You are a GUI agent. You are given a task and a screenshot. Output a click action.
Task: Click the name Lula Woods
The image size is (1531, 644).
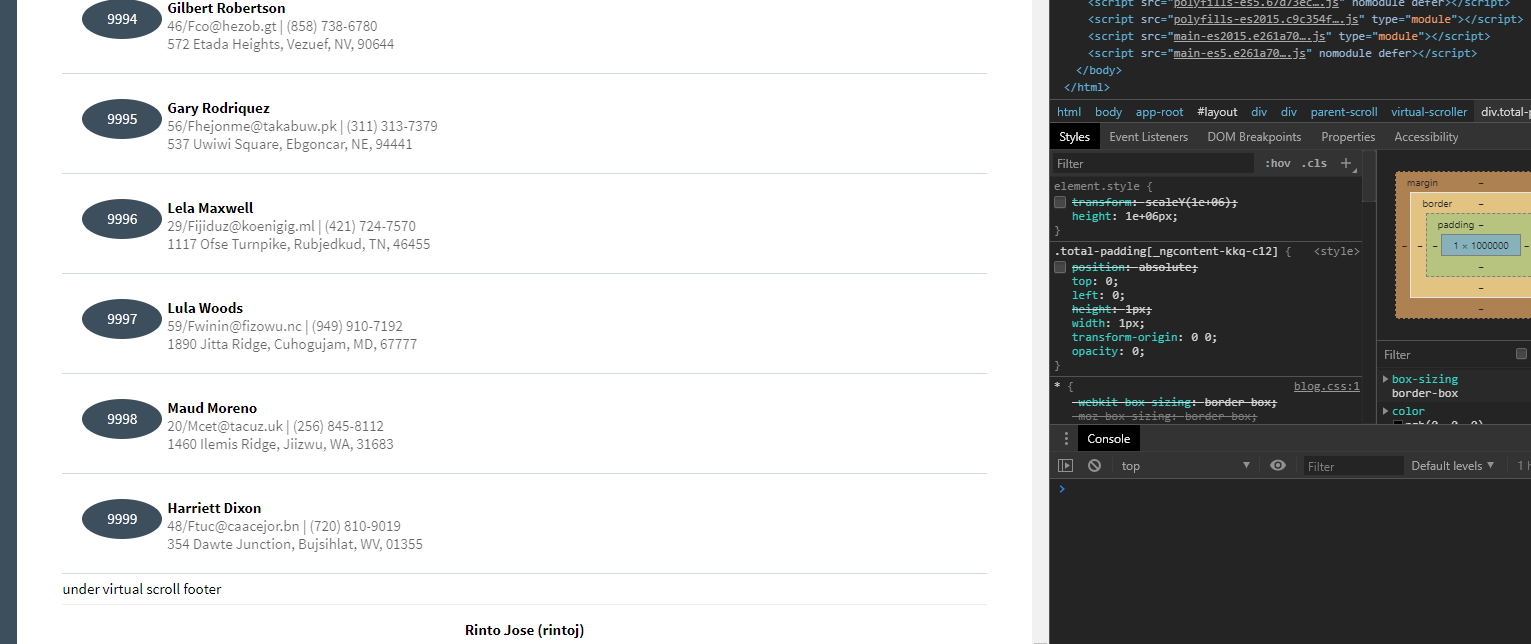click(205, 308)
